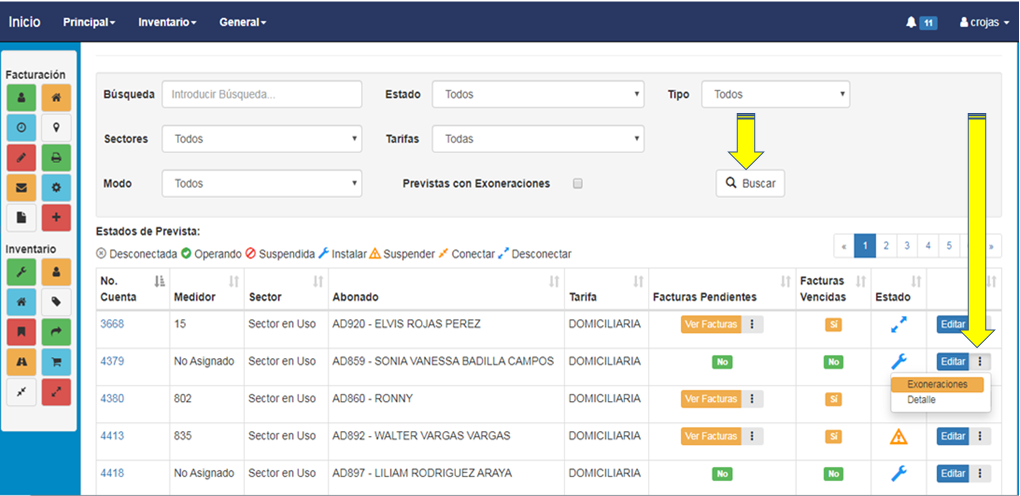Expand the Sectores dropdown
The width and height of the screenshot is (1020, 496).
(262, 139)
